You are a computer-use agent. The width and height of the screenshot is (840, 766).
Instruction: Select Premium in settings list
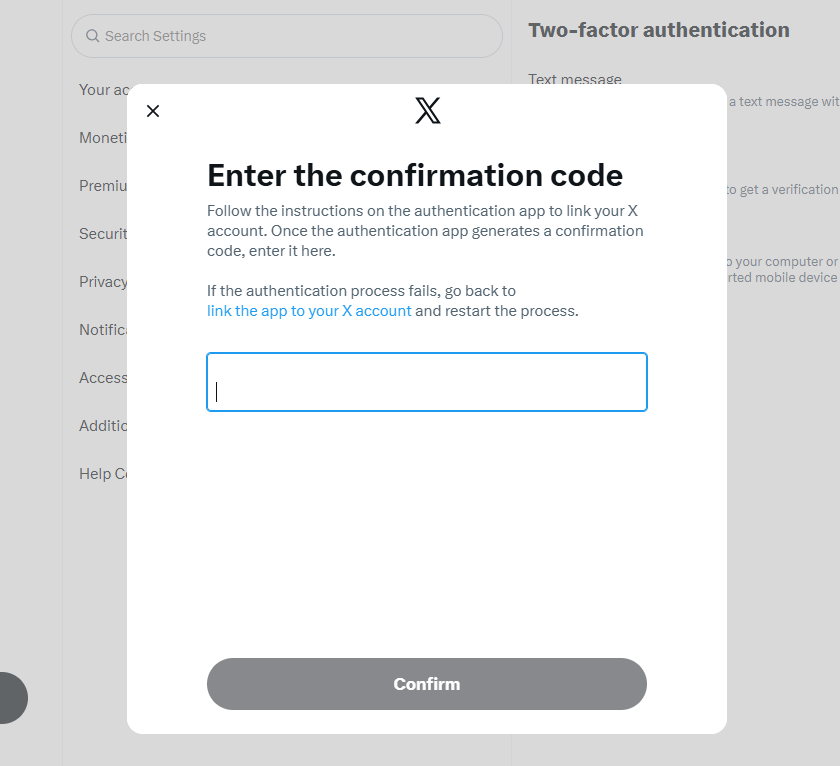coord(103,186)
